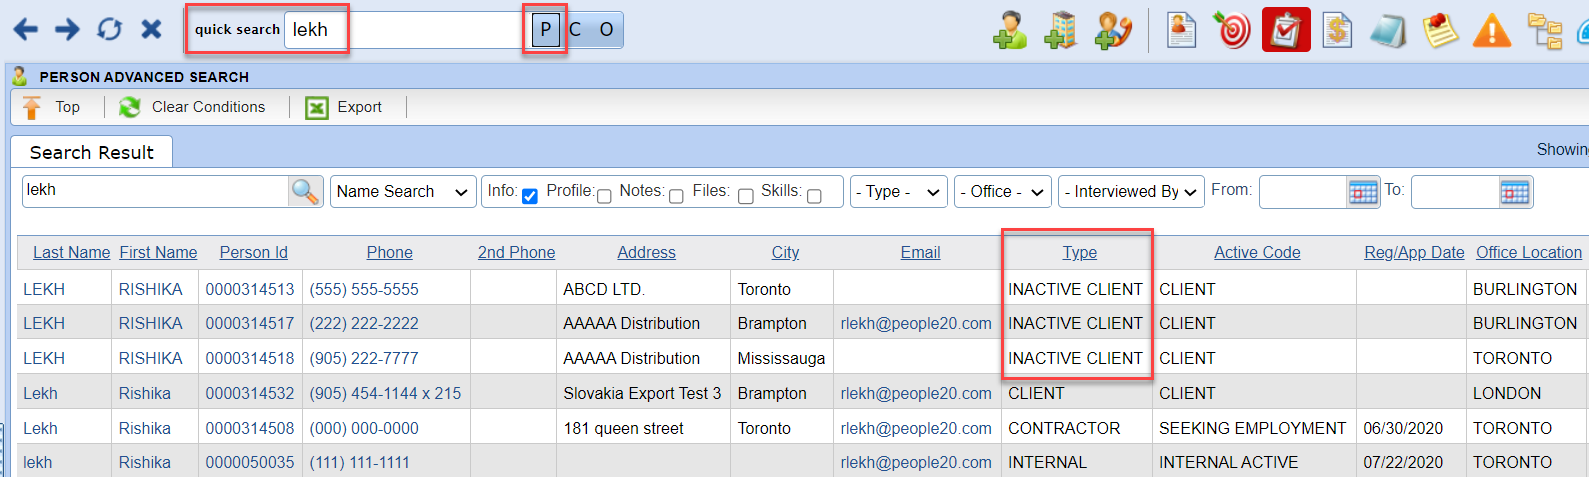Click Person Id 0000050035

click(250, 462)
